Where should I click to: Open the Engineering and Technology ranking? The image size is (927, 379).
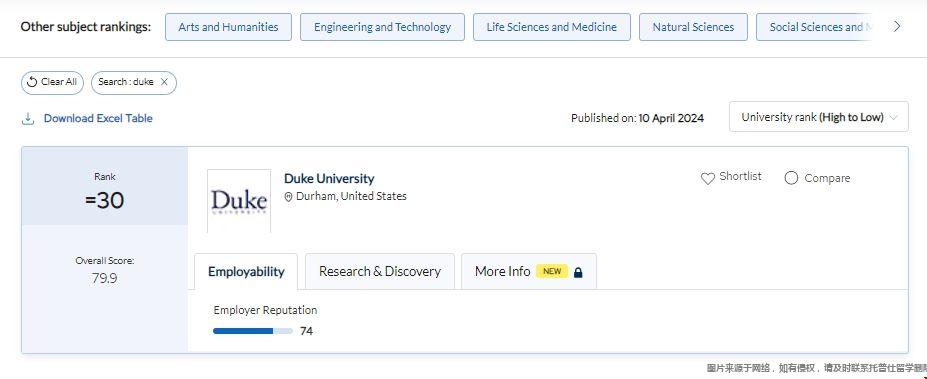[383, 27]
